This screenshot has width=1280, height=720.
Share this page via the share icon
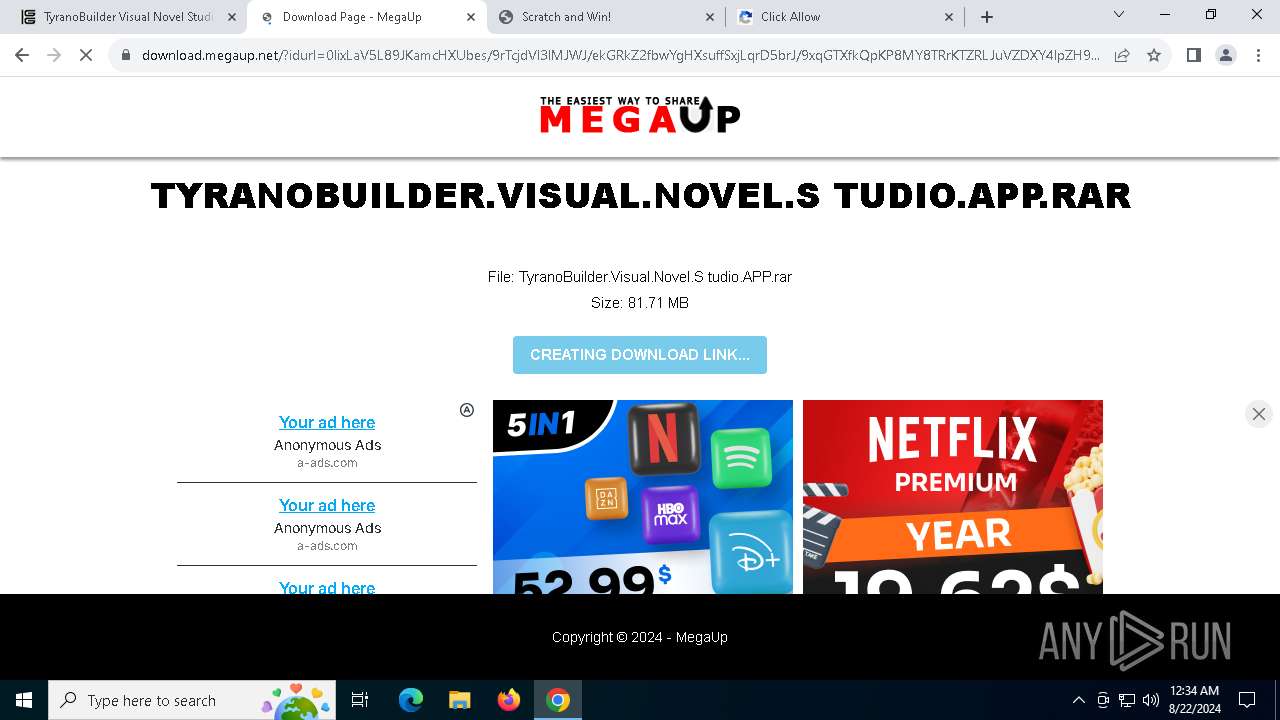1122,55
